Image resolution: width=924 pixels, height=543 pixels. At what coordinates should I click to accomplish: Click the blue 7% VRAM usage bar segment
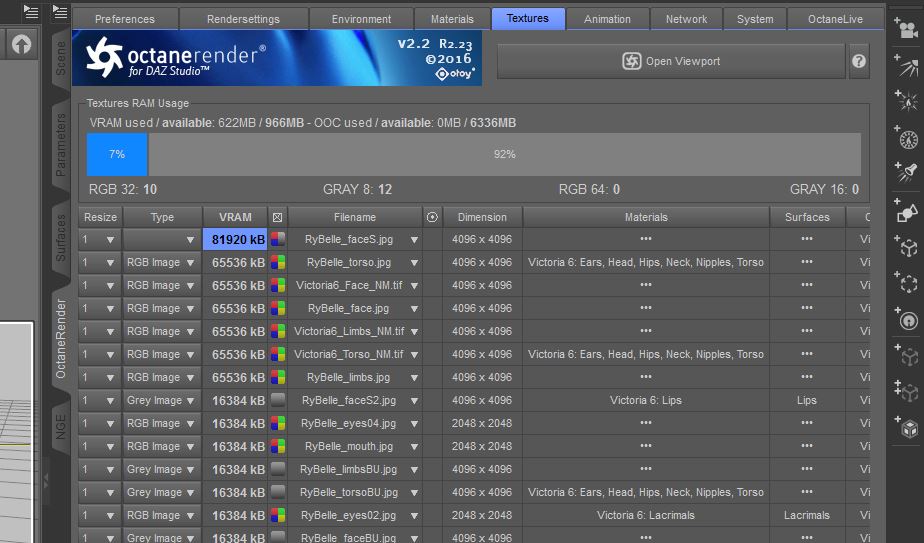[117, 154]
